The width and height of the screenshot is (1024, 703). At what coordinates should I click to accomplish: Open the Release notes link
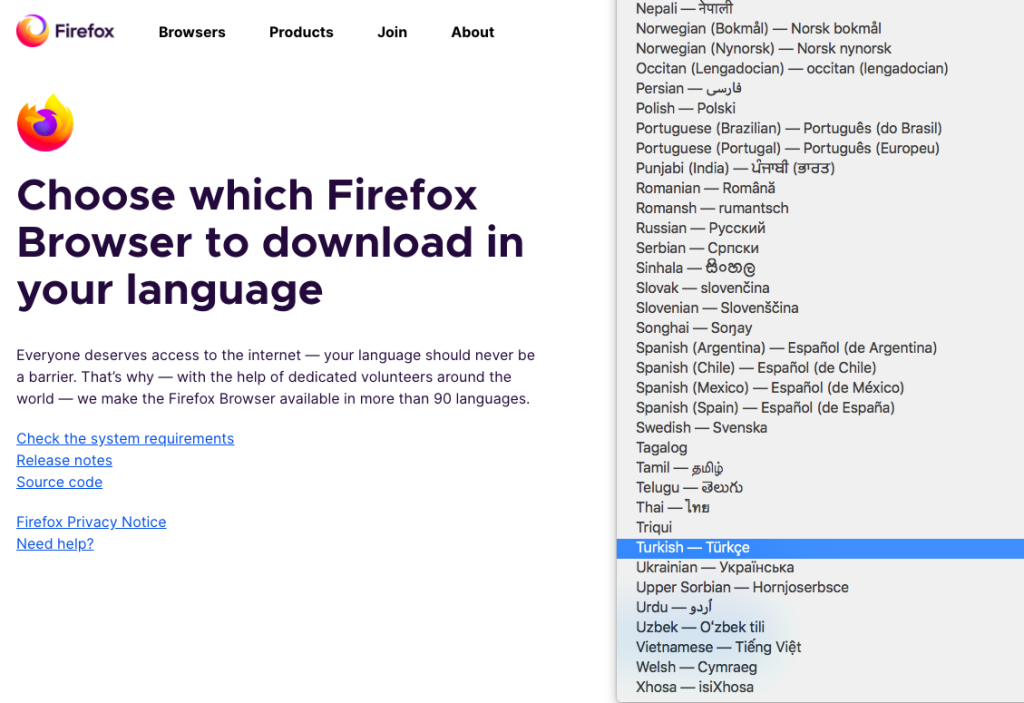click(64, 461)
